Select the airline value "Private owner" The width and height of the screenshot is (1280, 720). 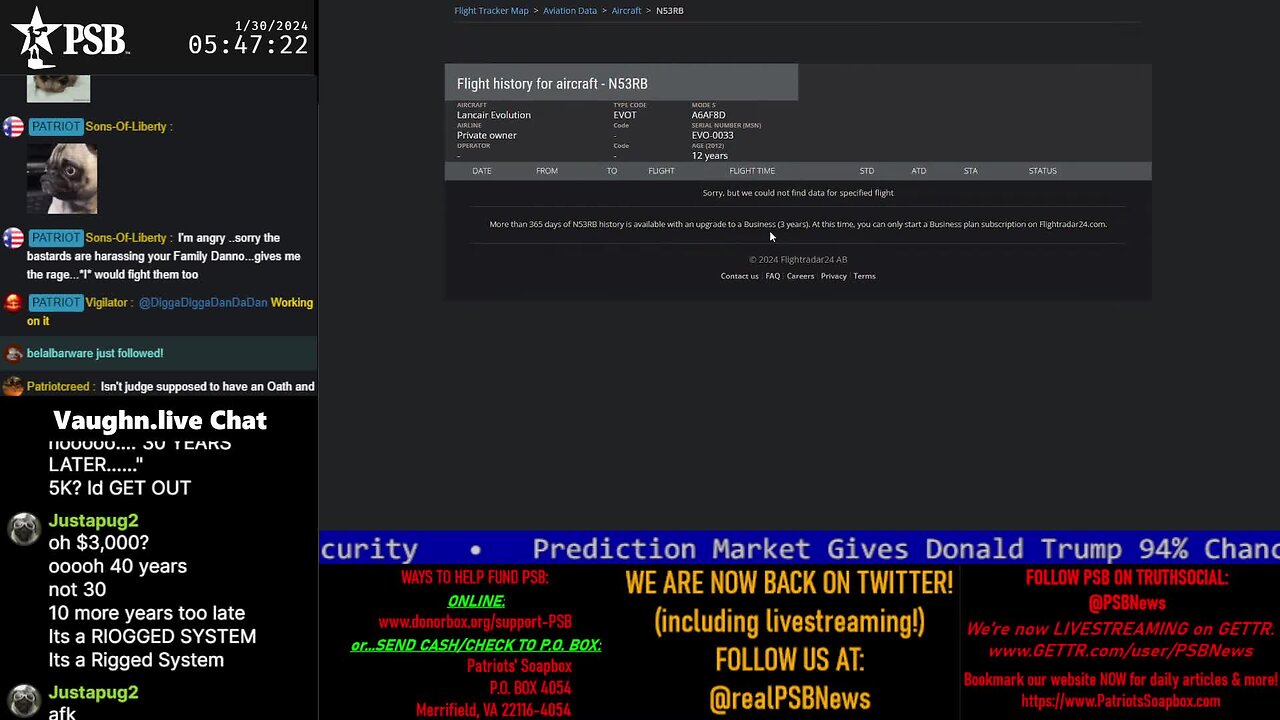pyautogui.click(x=487, y=135)
